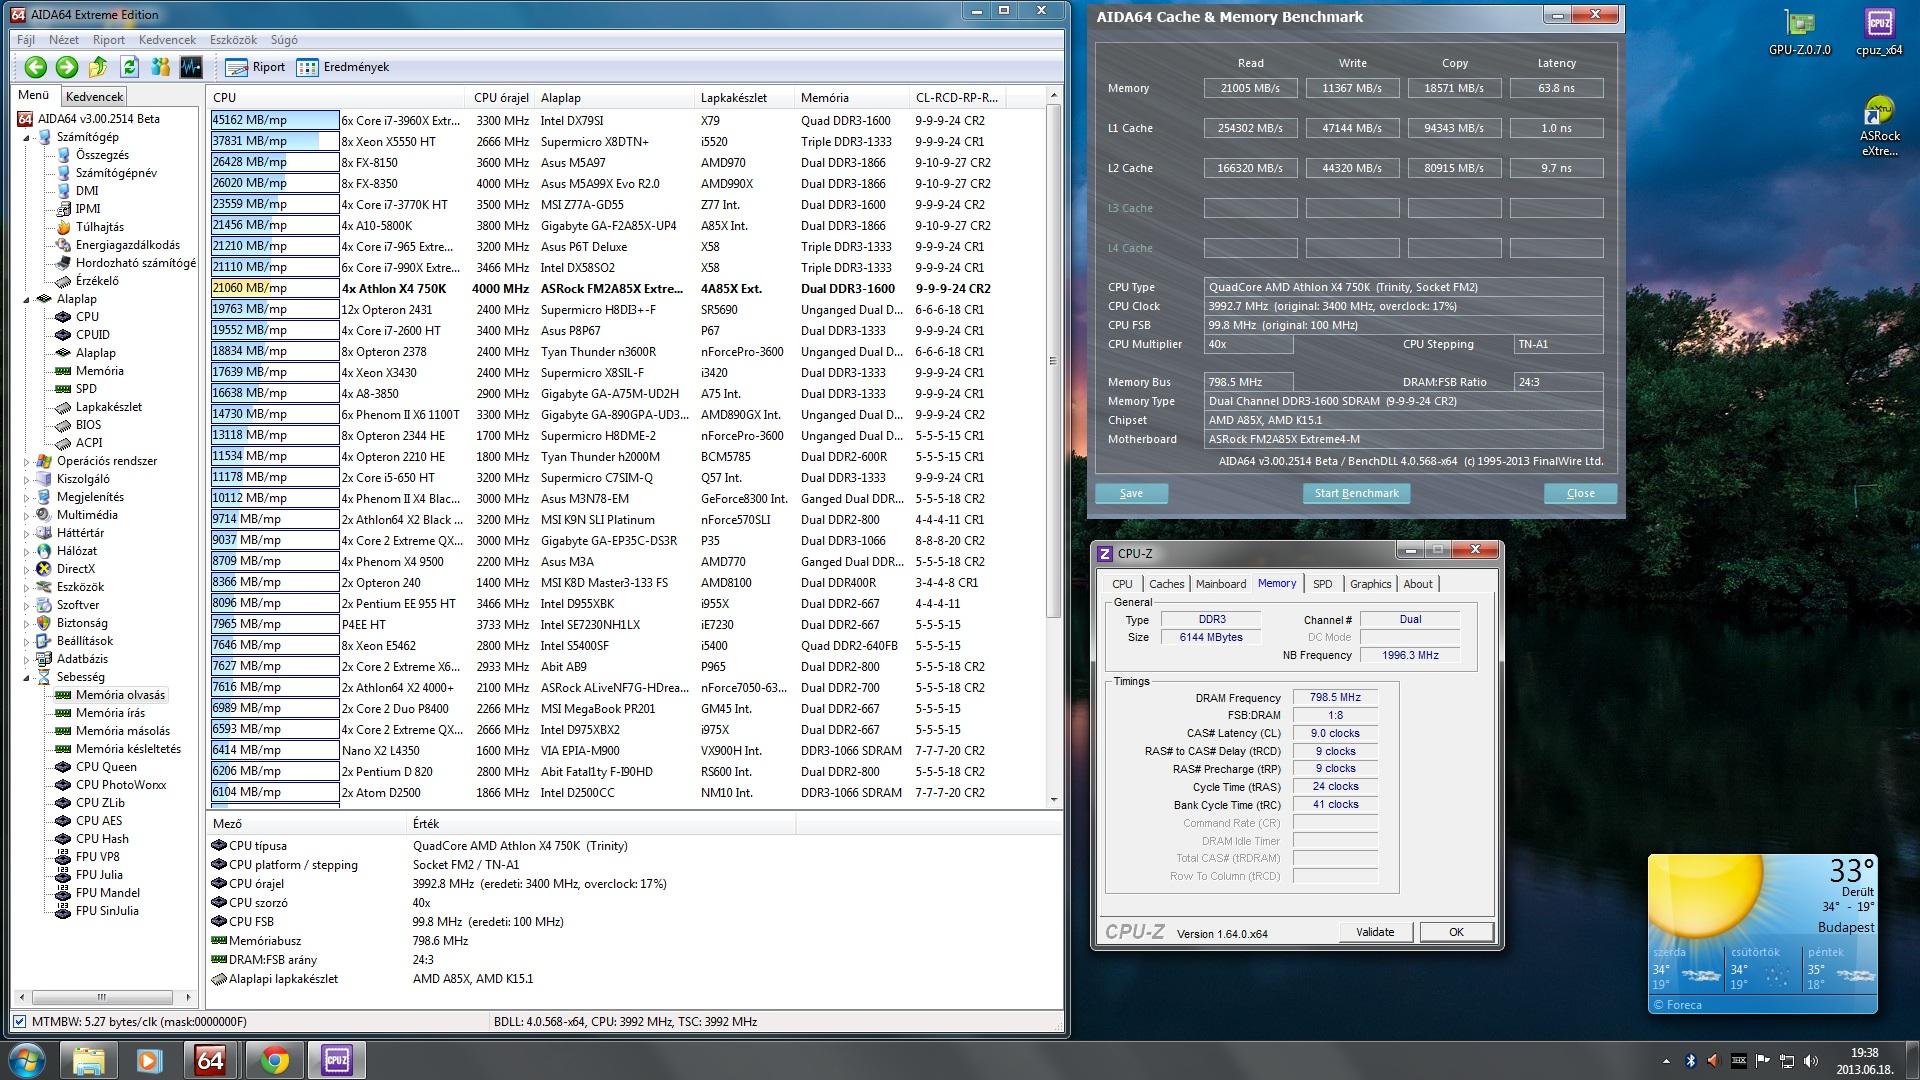
Task: Click the CPU órajel column header
Action: pos(501,98)
